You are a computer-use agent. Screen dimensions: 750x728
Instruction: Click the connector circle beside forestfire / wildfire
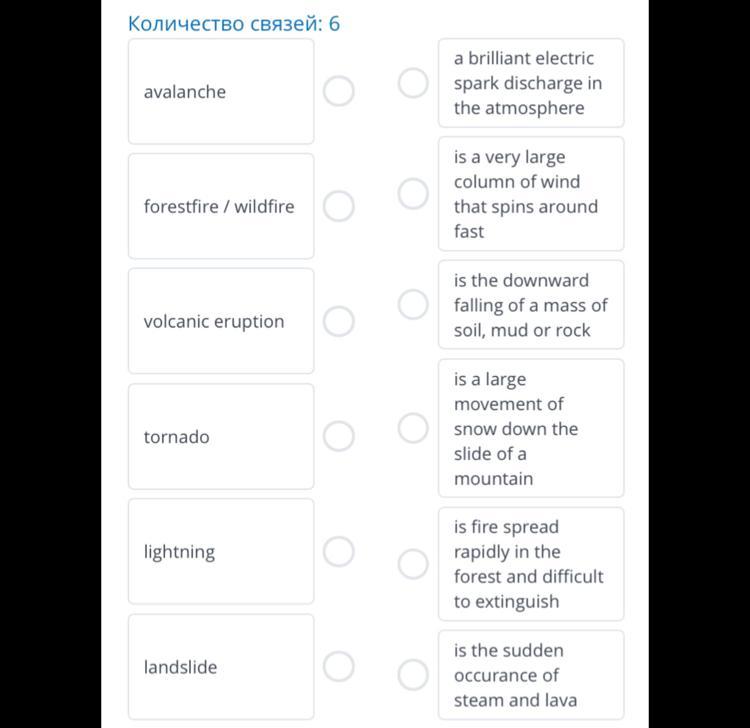[x=338, y=206]
